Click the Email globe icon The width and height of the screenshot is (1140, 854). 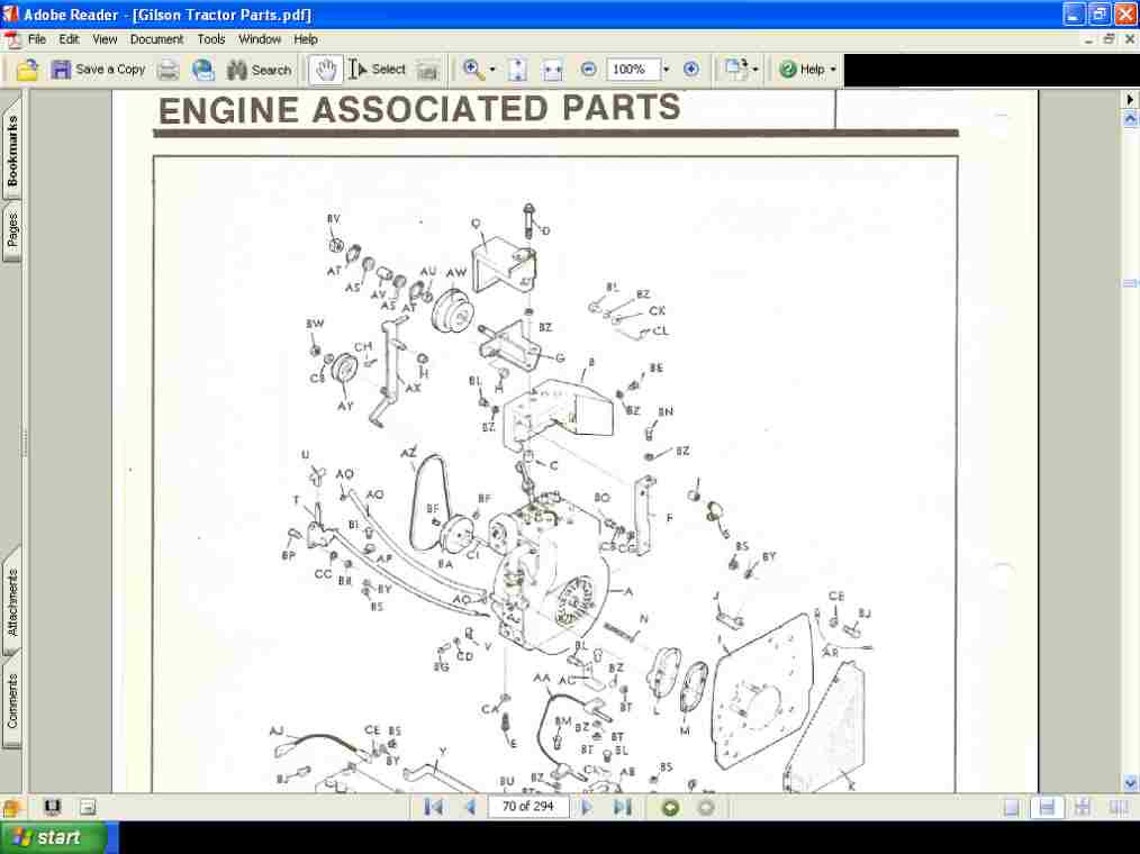(204, 70)
